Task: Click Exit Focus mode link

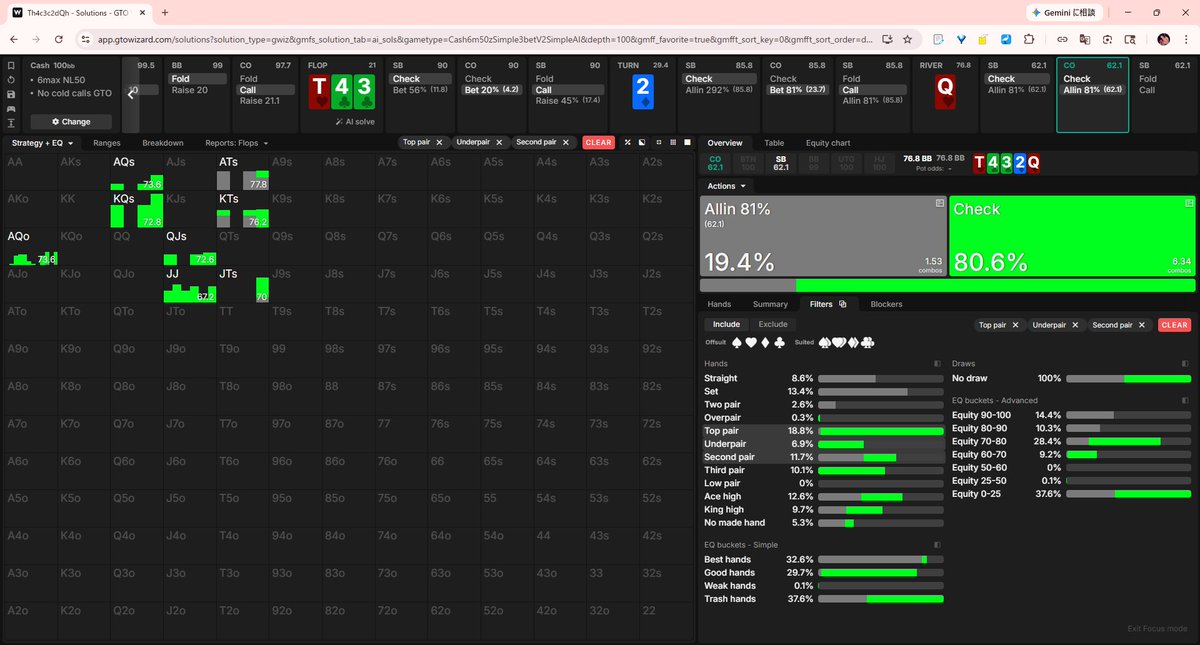Action: pyautogui.click(x=1157, y=628)
